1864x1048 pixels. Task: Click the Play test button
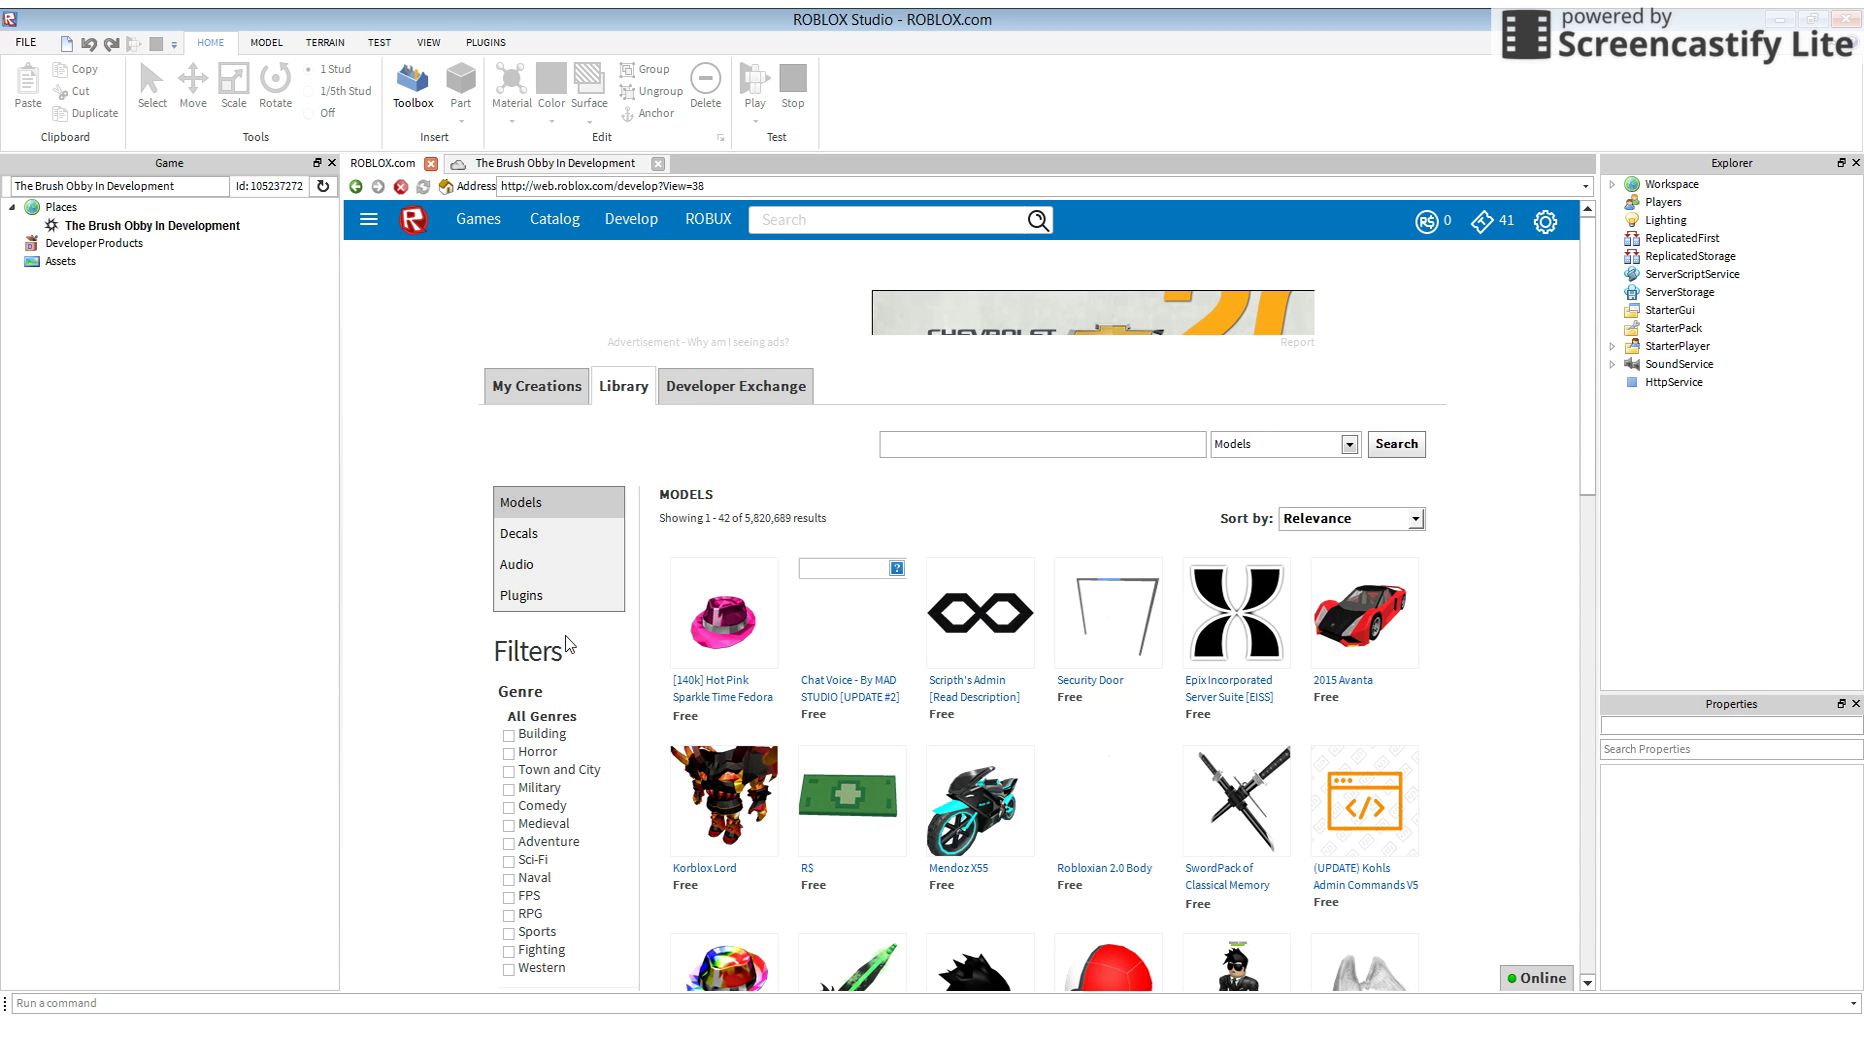click(754, 86)
